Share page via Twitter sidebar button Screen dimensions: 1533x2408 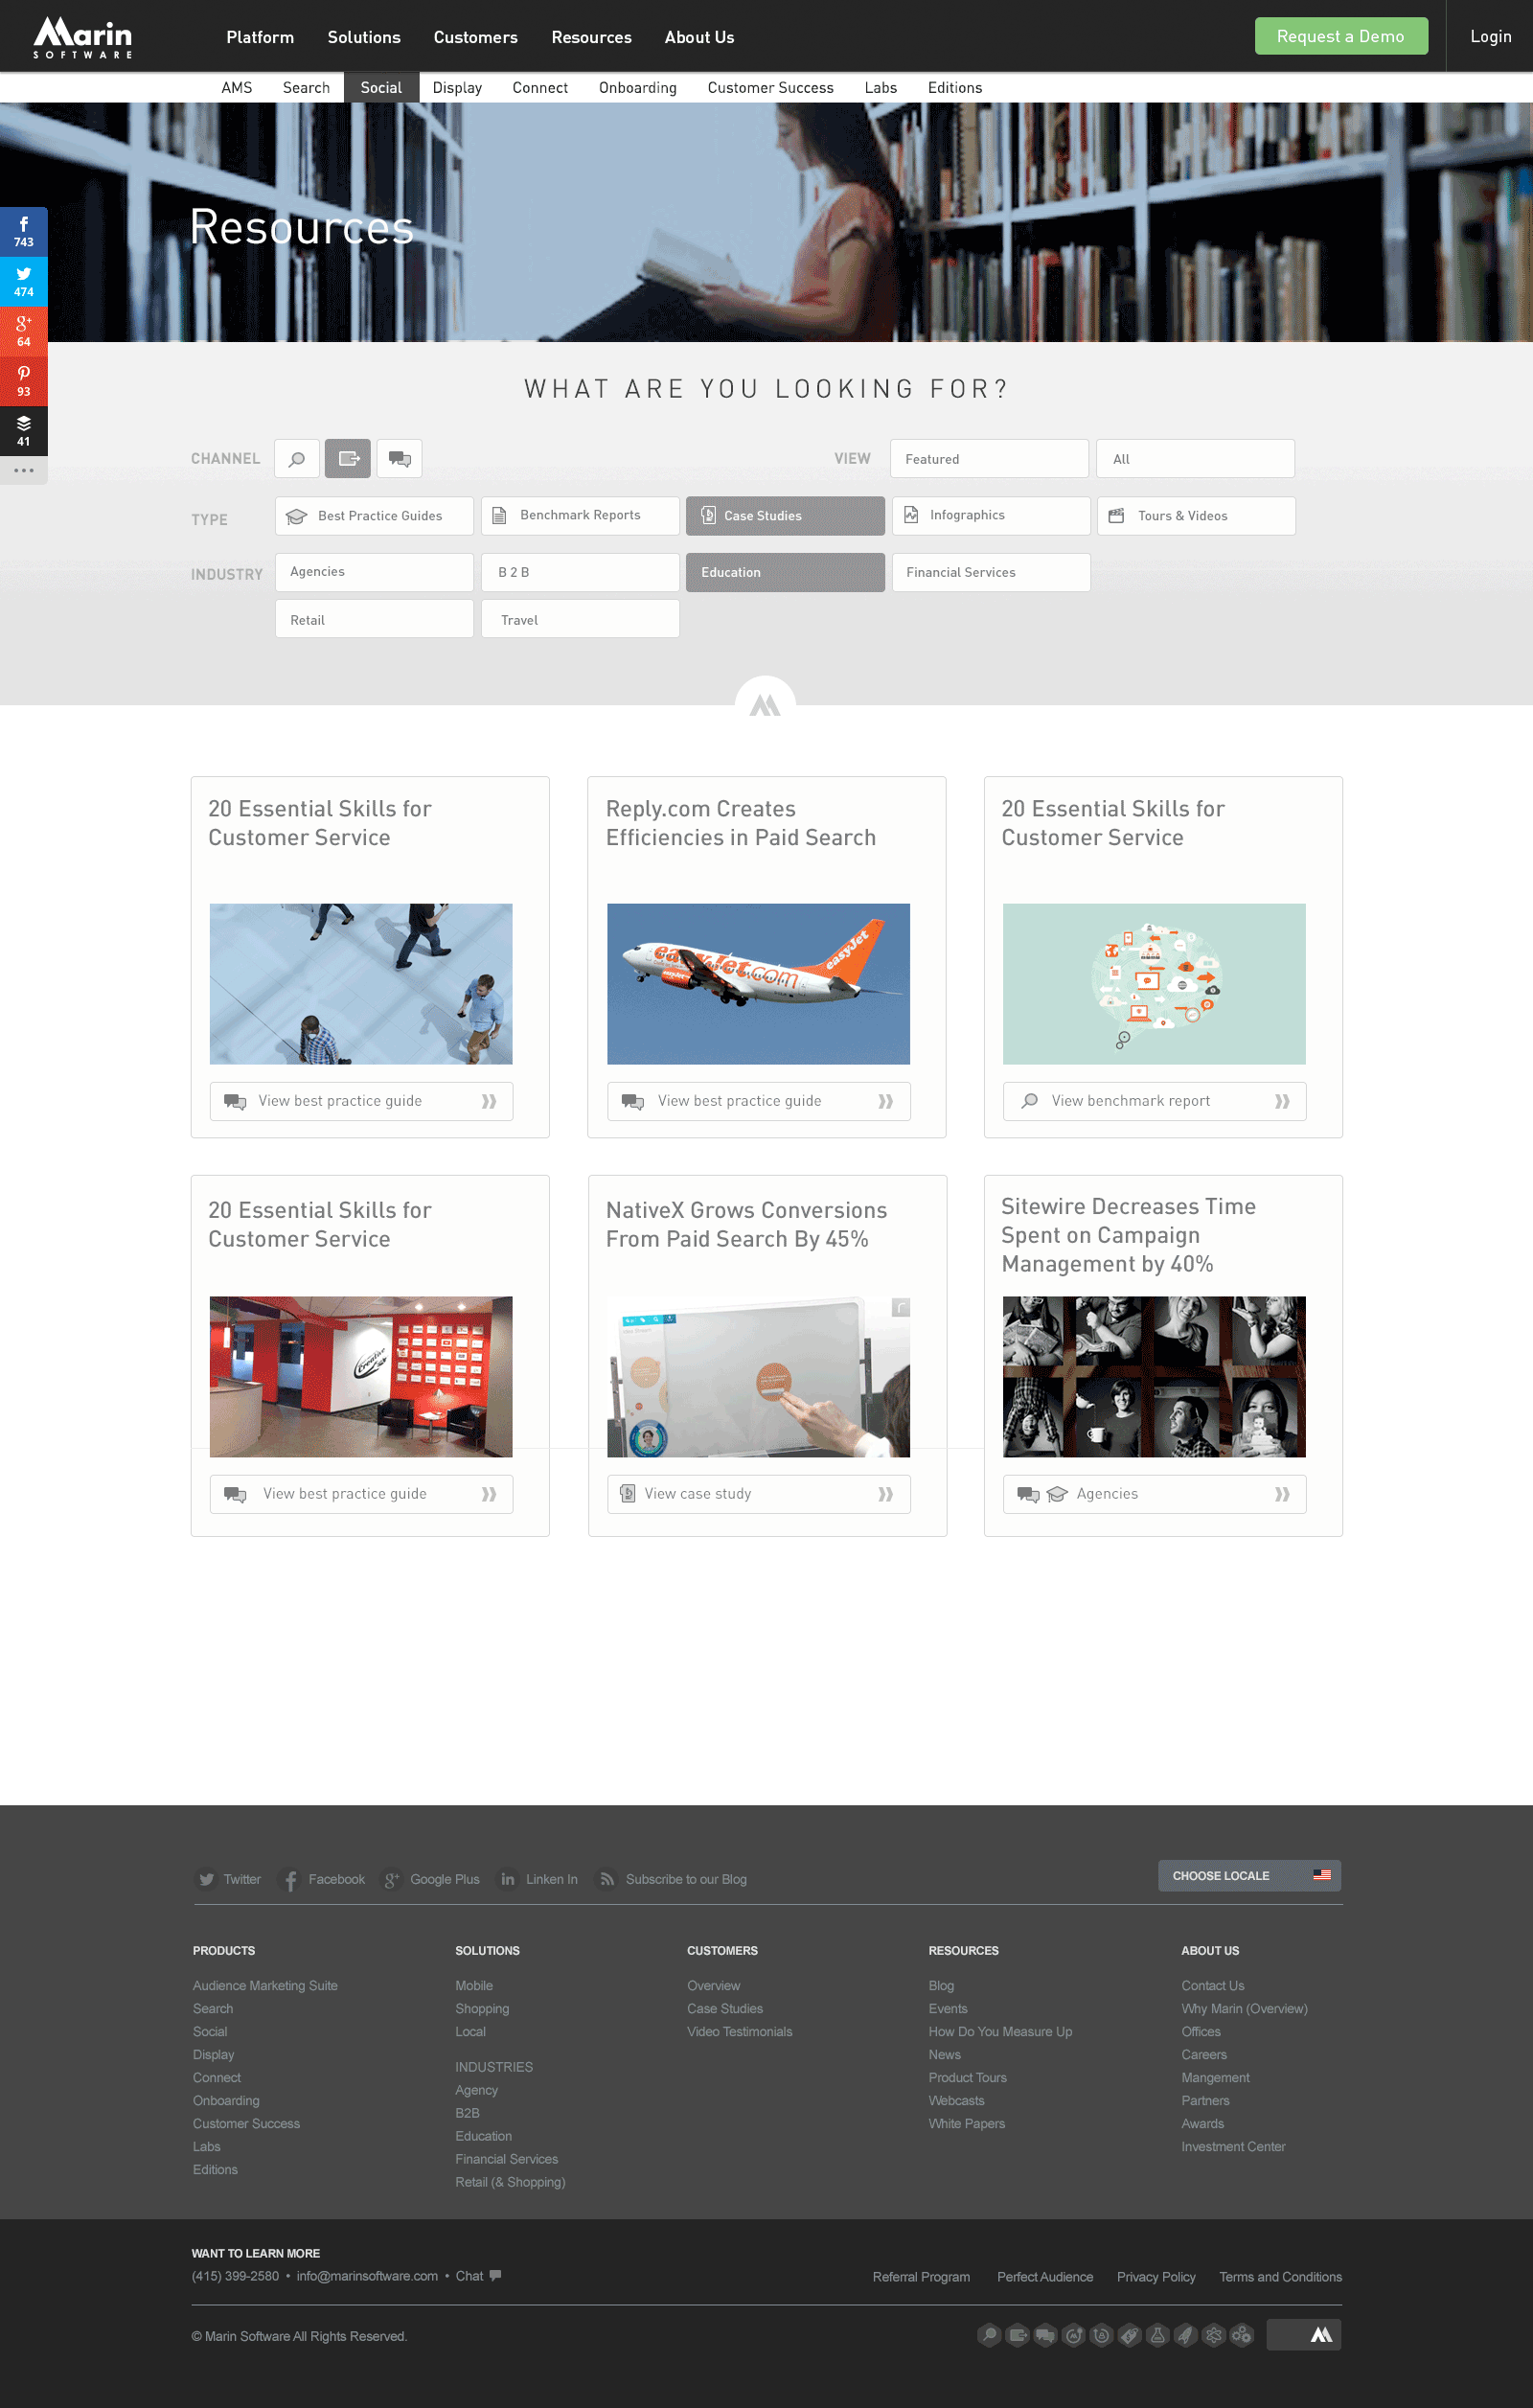(x=24, y=282)
